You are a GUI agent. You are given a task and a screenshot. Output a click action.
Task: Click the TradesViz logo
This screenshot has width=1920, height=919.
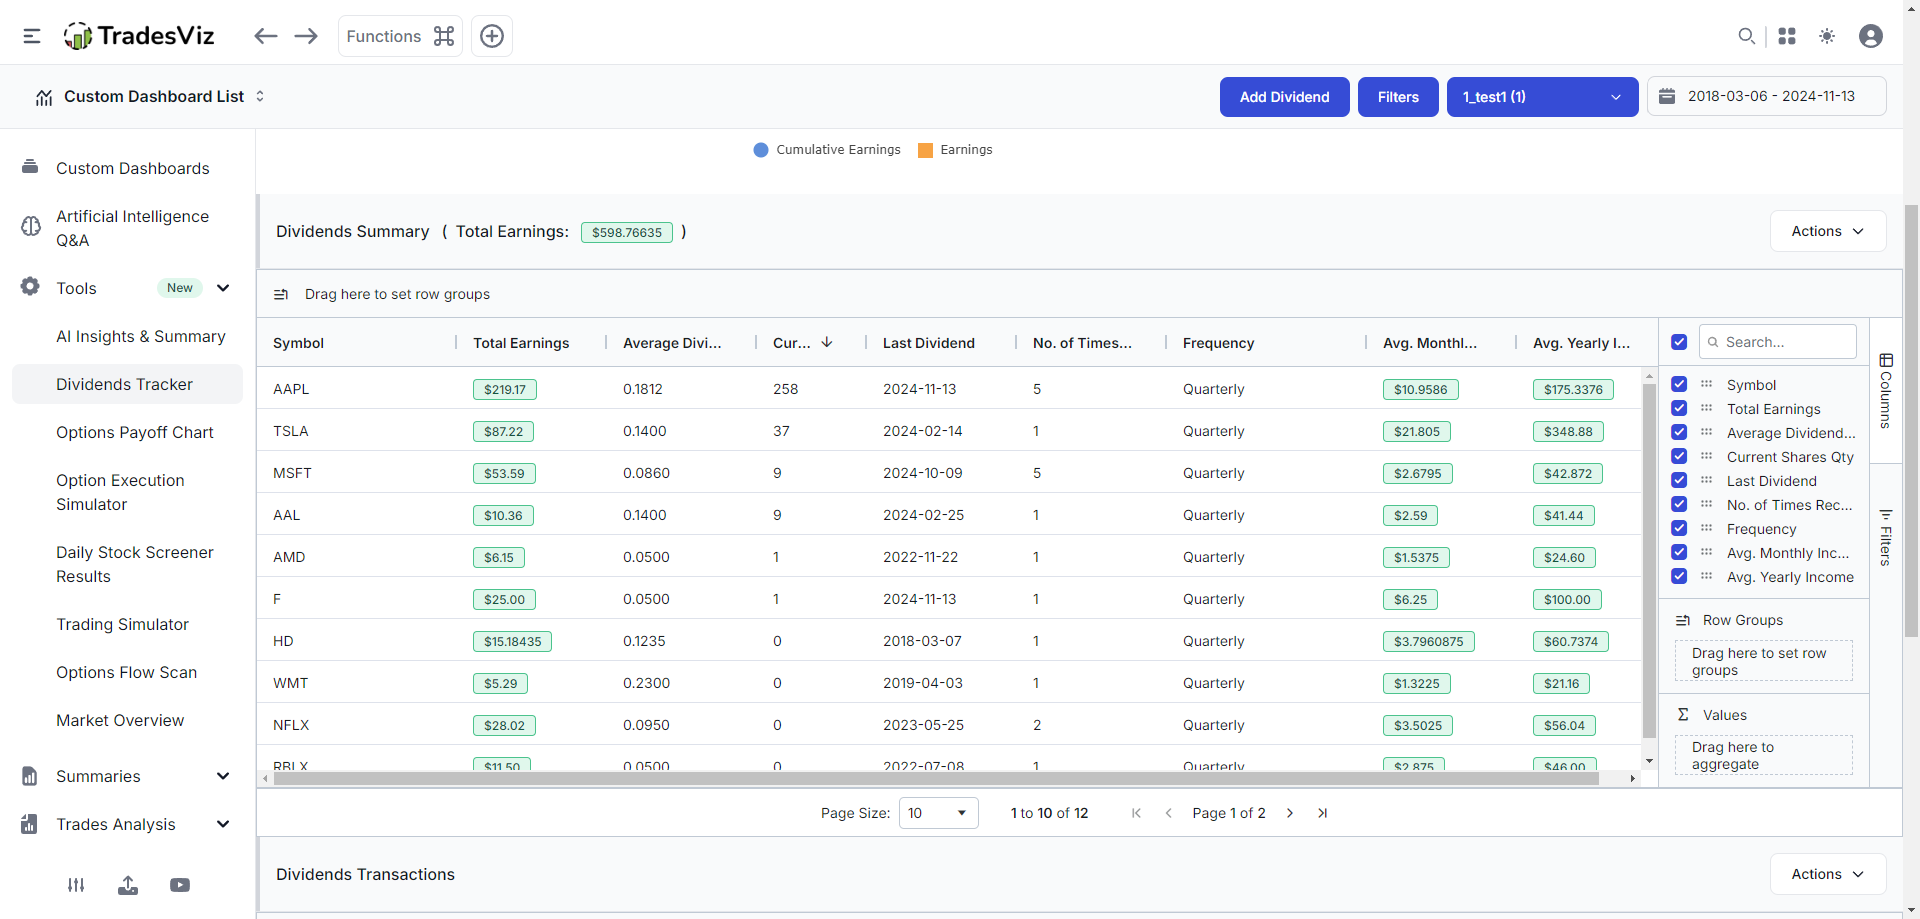tap(139, 36)
